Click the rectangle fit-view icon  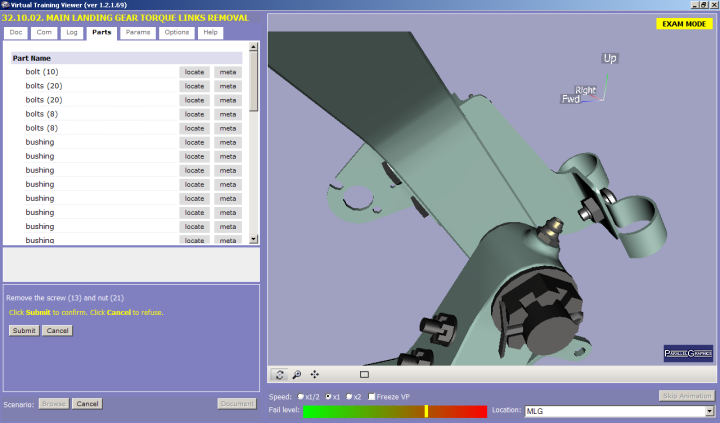[x=364, y=374]
